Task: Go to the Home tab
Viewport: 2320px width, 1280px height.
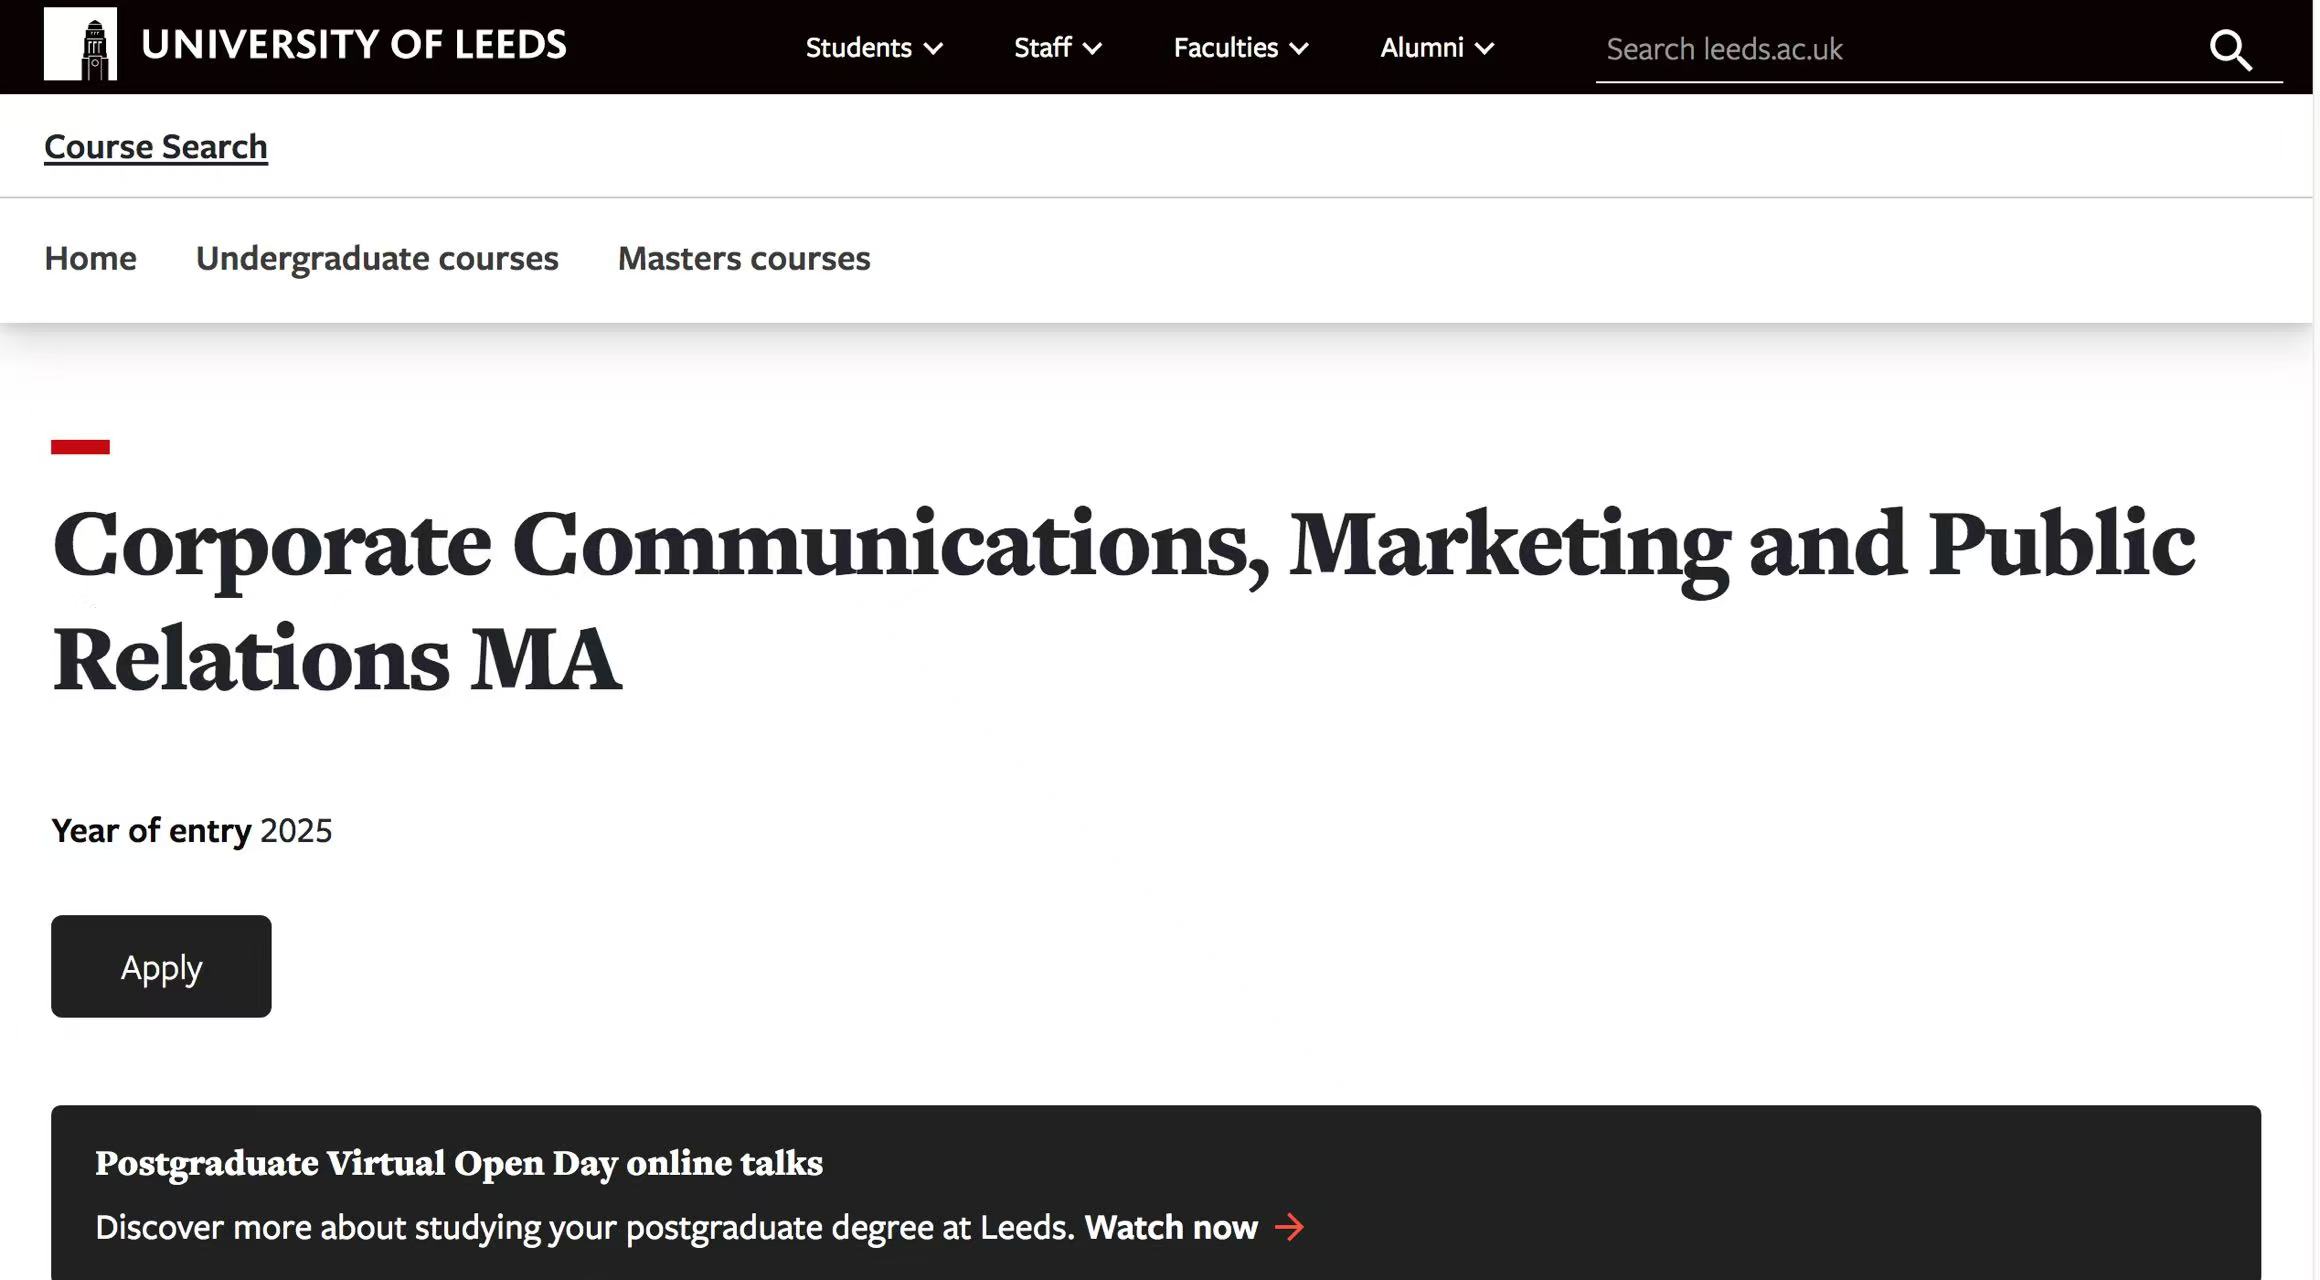Action: tap(90, 258)
